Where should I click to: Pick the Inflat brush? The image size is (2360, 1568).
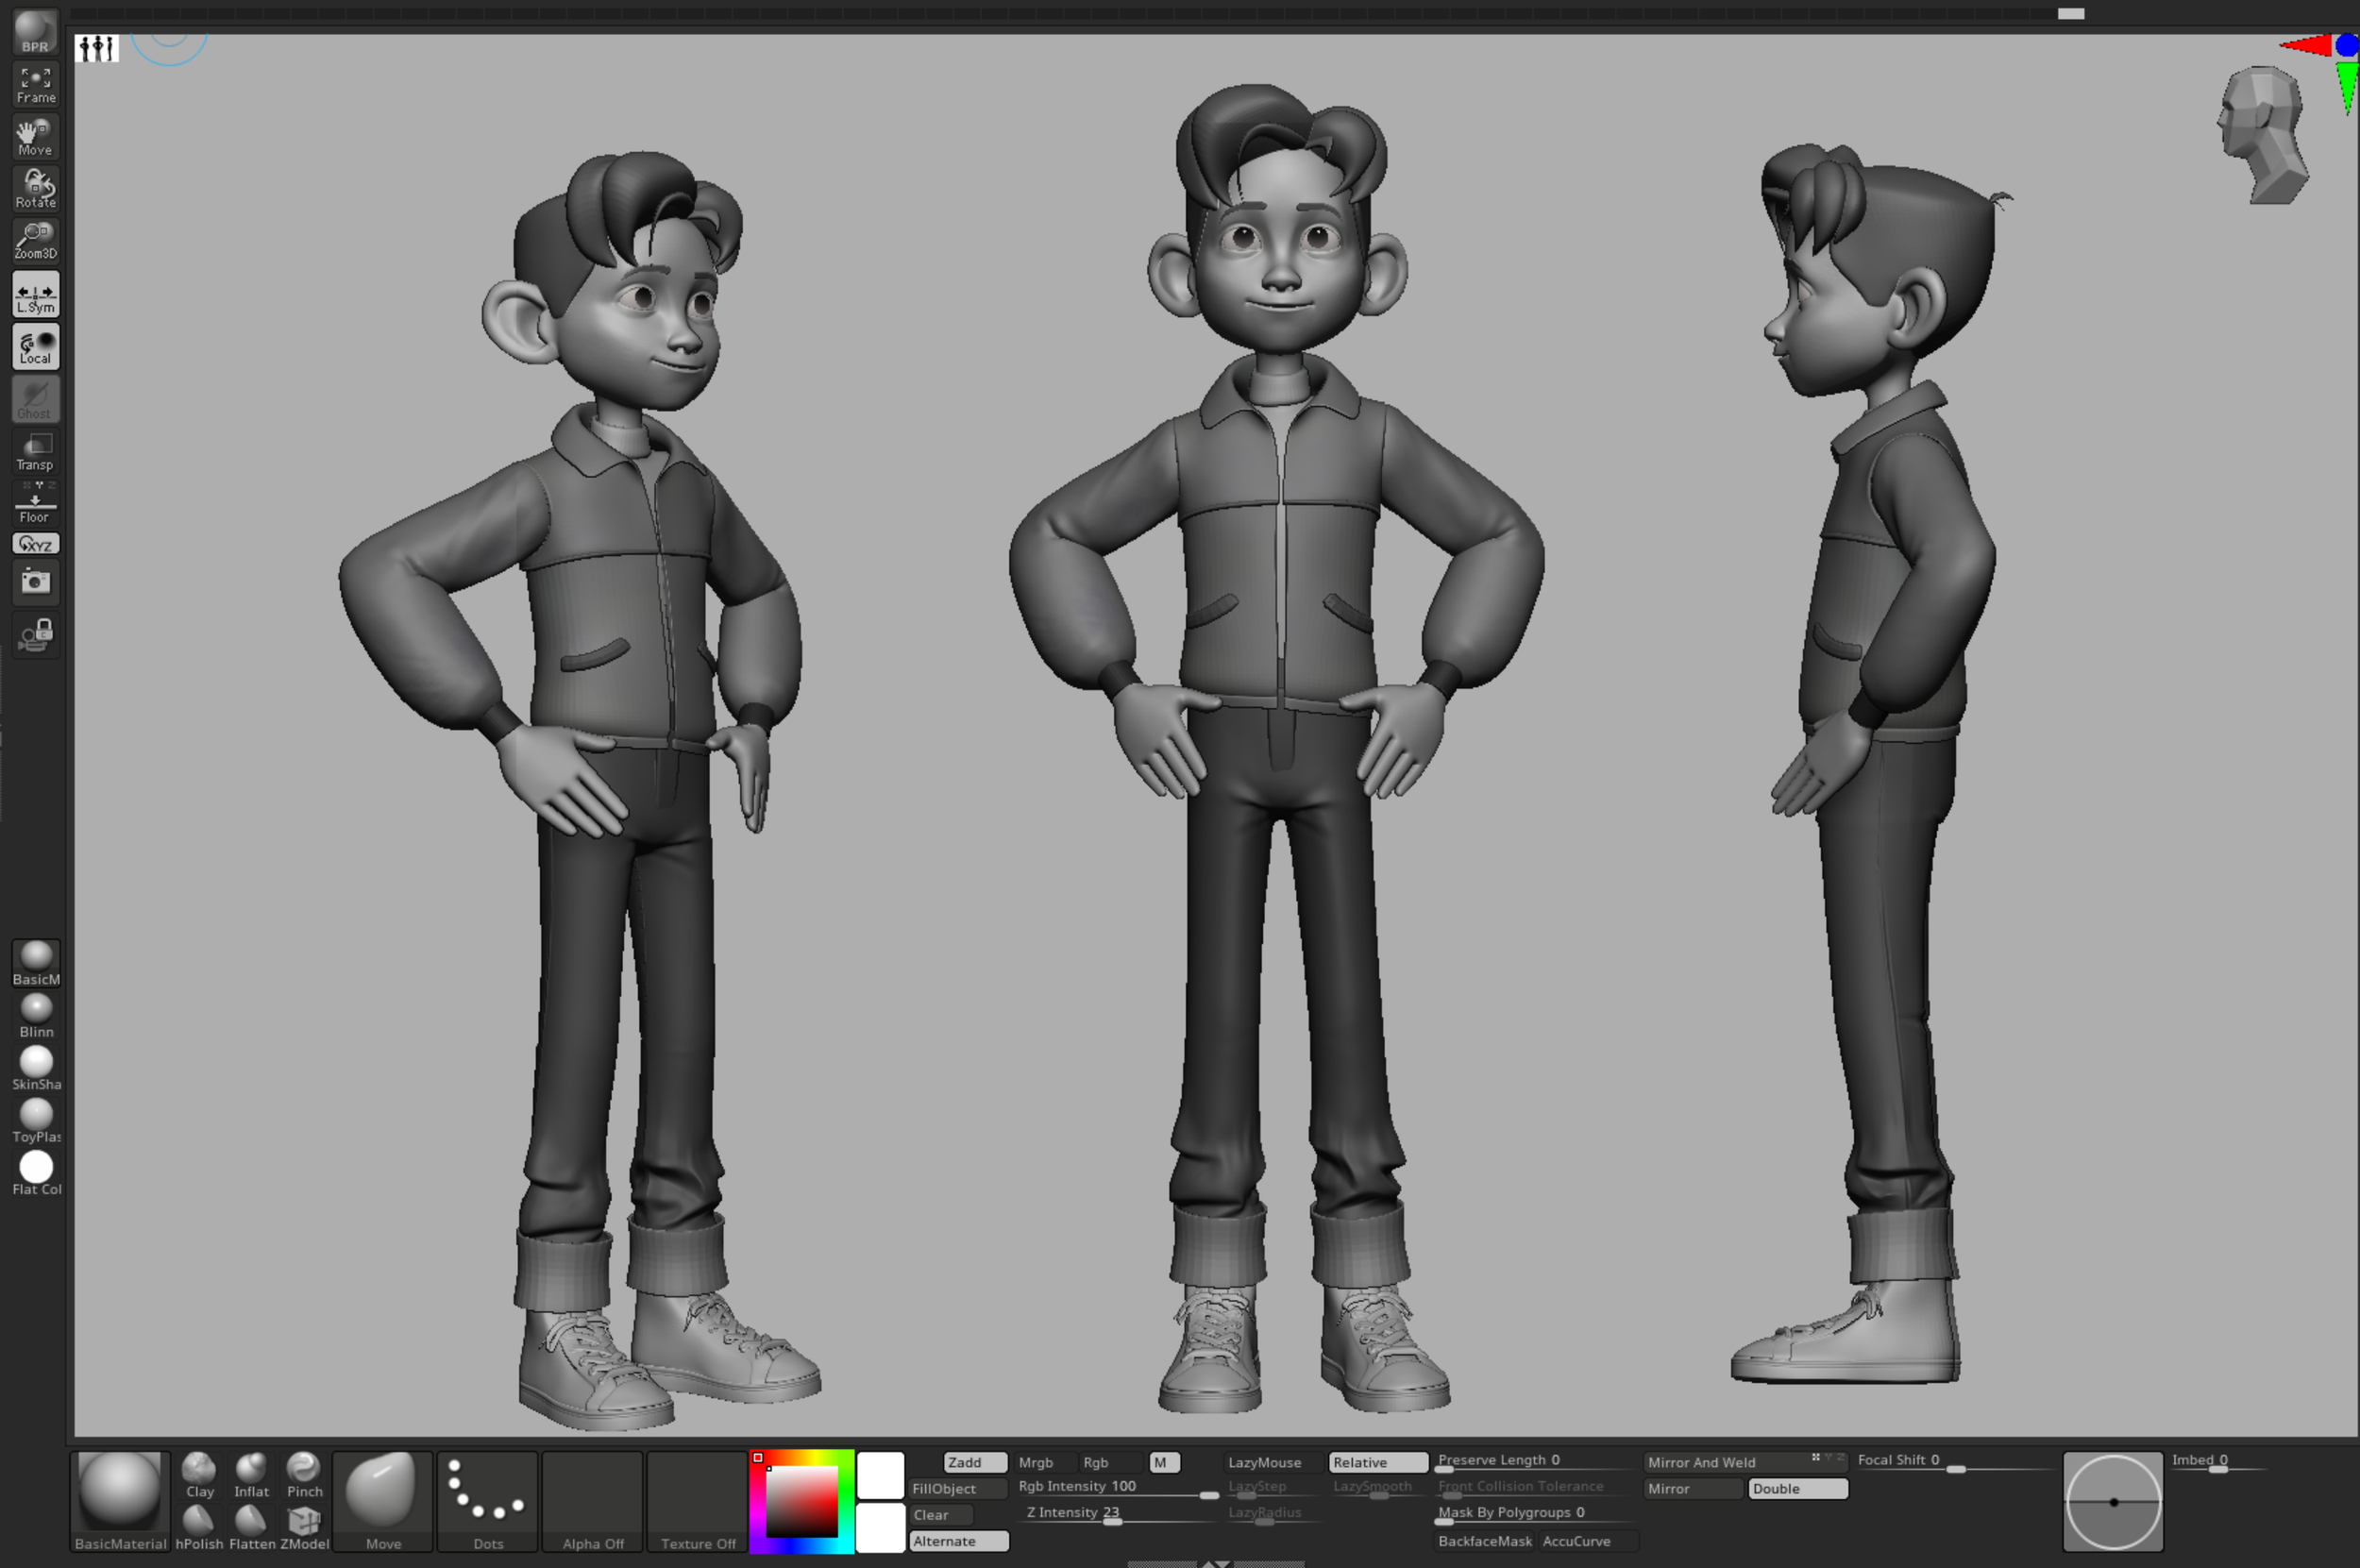click(x=251, y=1475)
